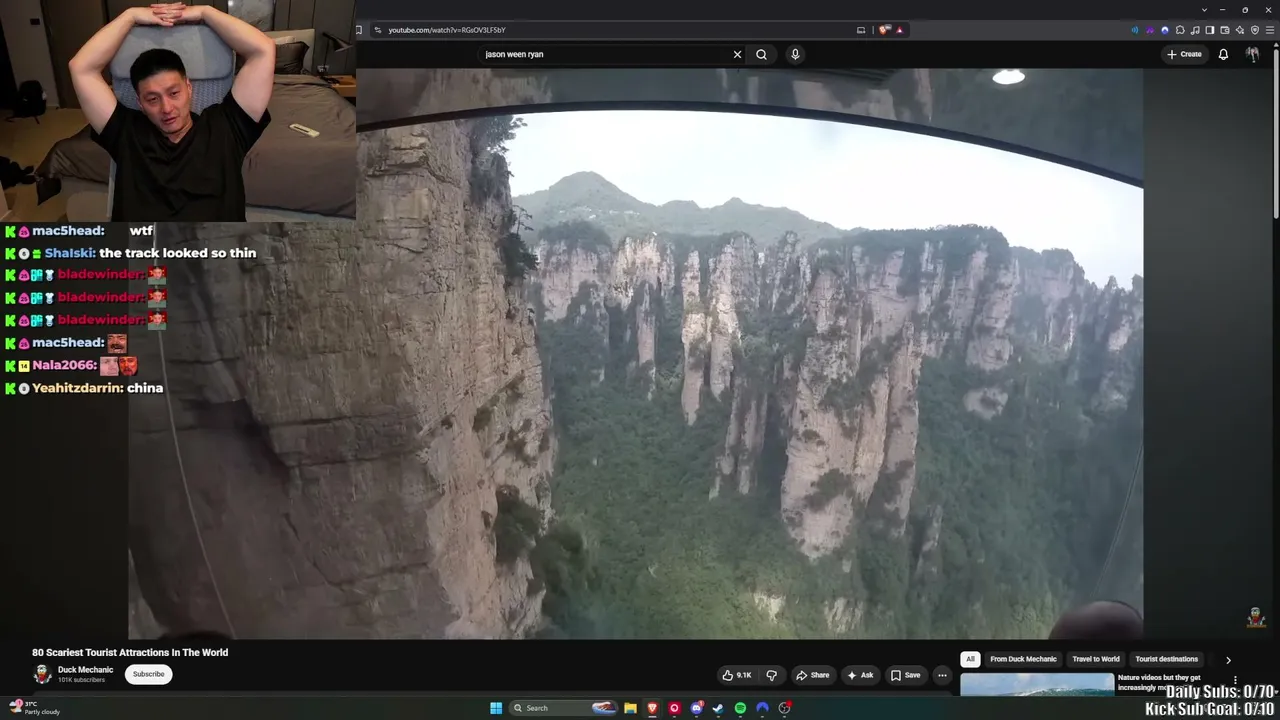Open the Brave Shields lion icon
Image resolution: width=1280 pixels, height=720 pixels.
coord(884,30)
